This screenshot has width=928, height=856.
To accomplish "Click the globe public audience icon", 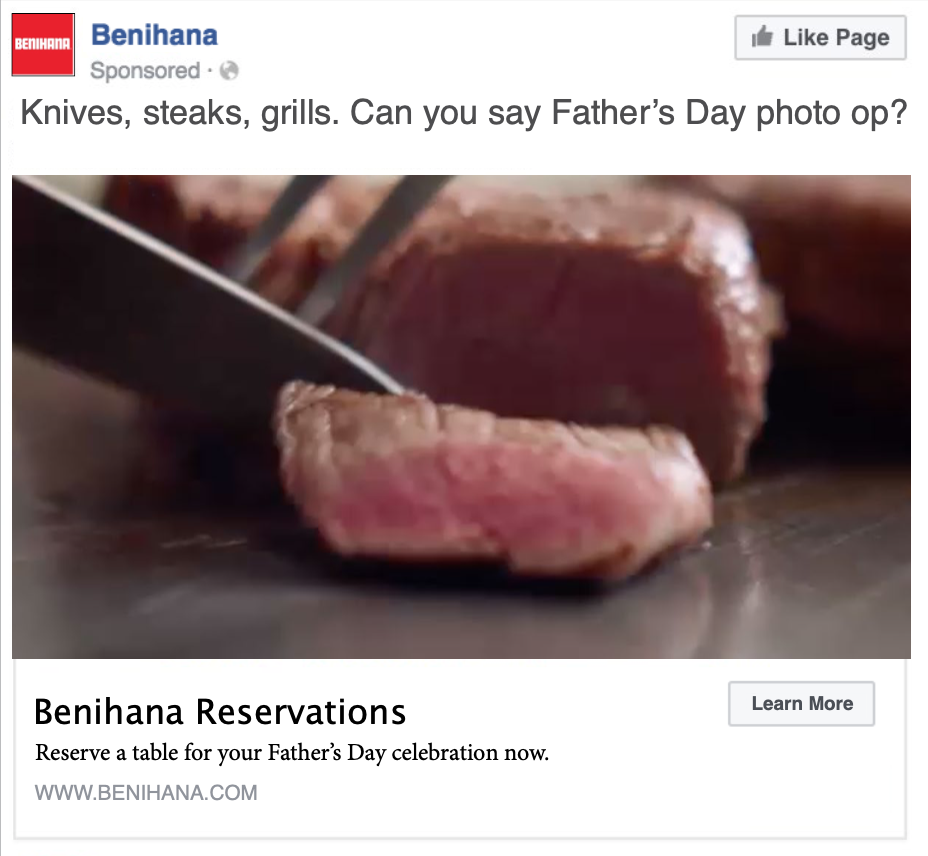I will 229,70.
